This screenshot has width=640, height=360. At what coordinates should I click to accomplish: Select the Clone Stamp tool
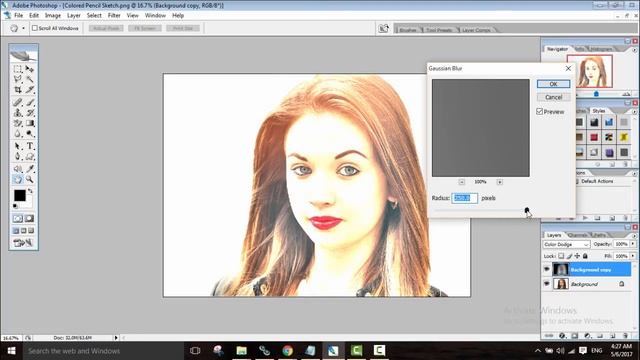point(18,113)
